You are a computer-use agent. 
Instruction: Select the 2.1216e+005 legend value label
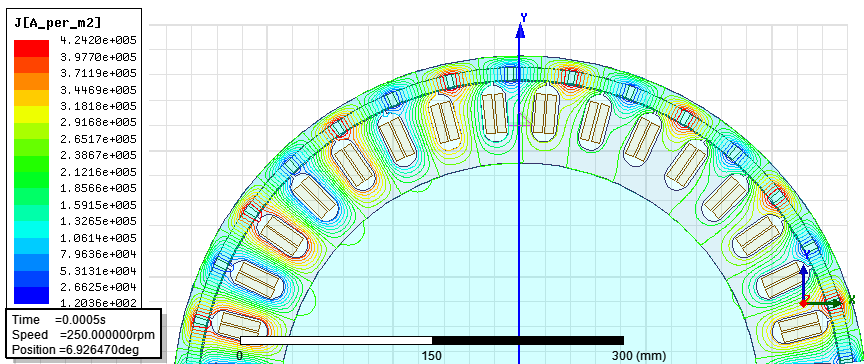click(99, 172)
